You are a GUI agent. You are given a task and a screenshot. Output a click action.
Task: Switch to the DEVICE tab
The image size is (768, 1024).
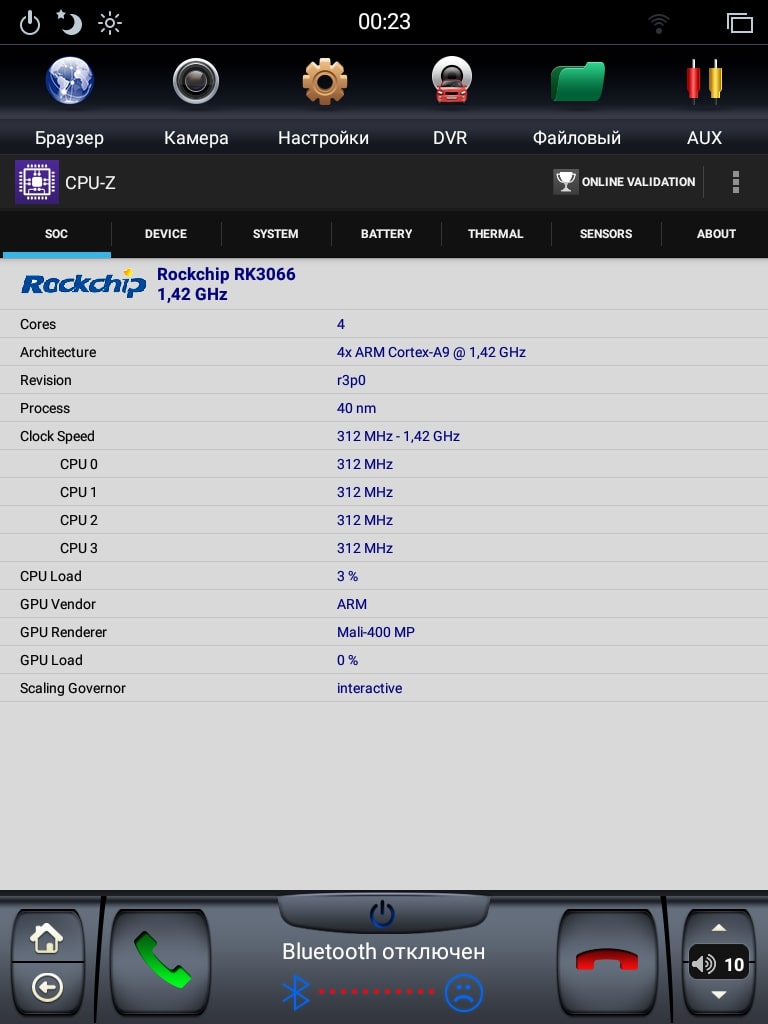tap(166, 234)
